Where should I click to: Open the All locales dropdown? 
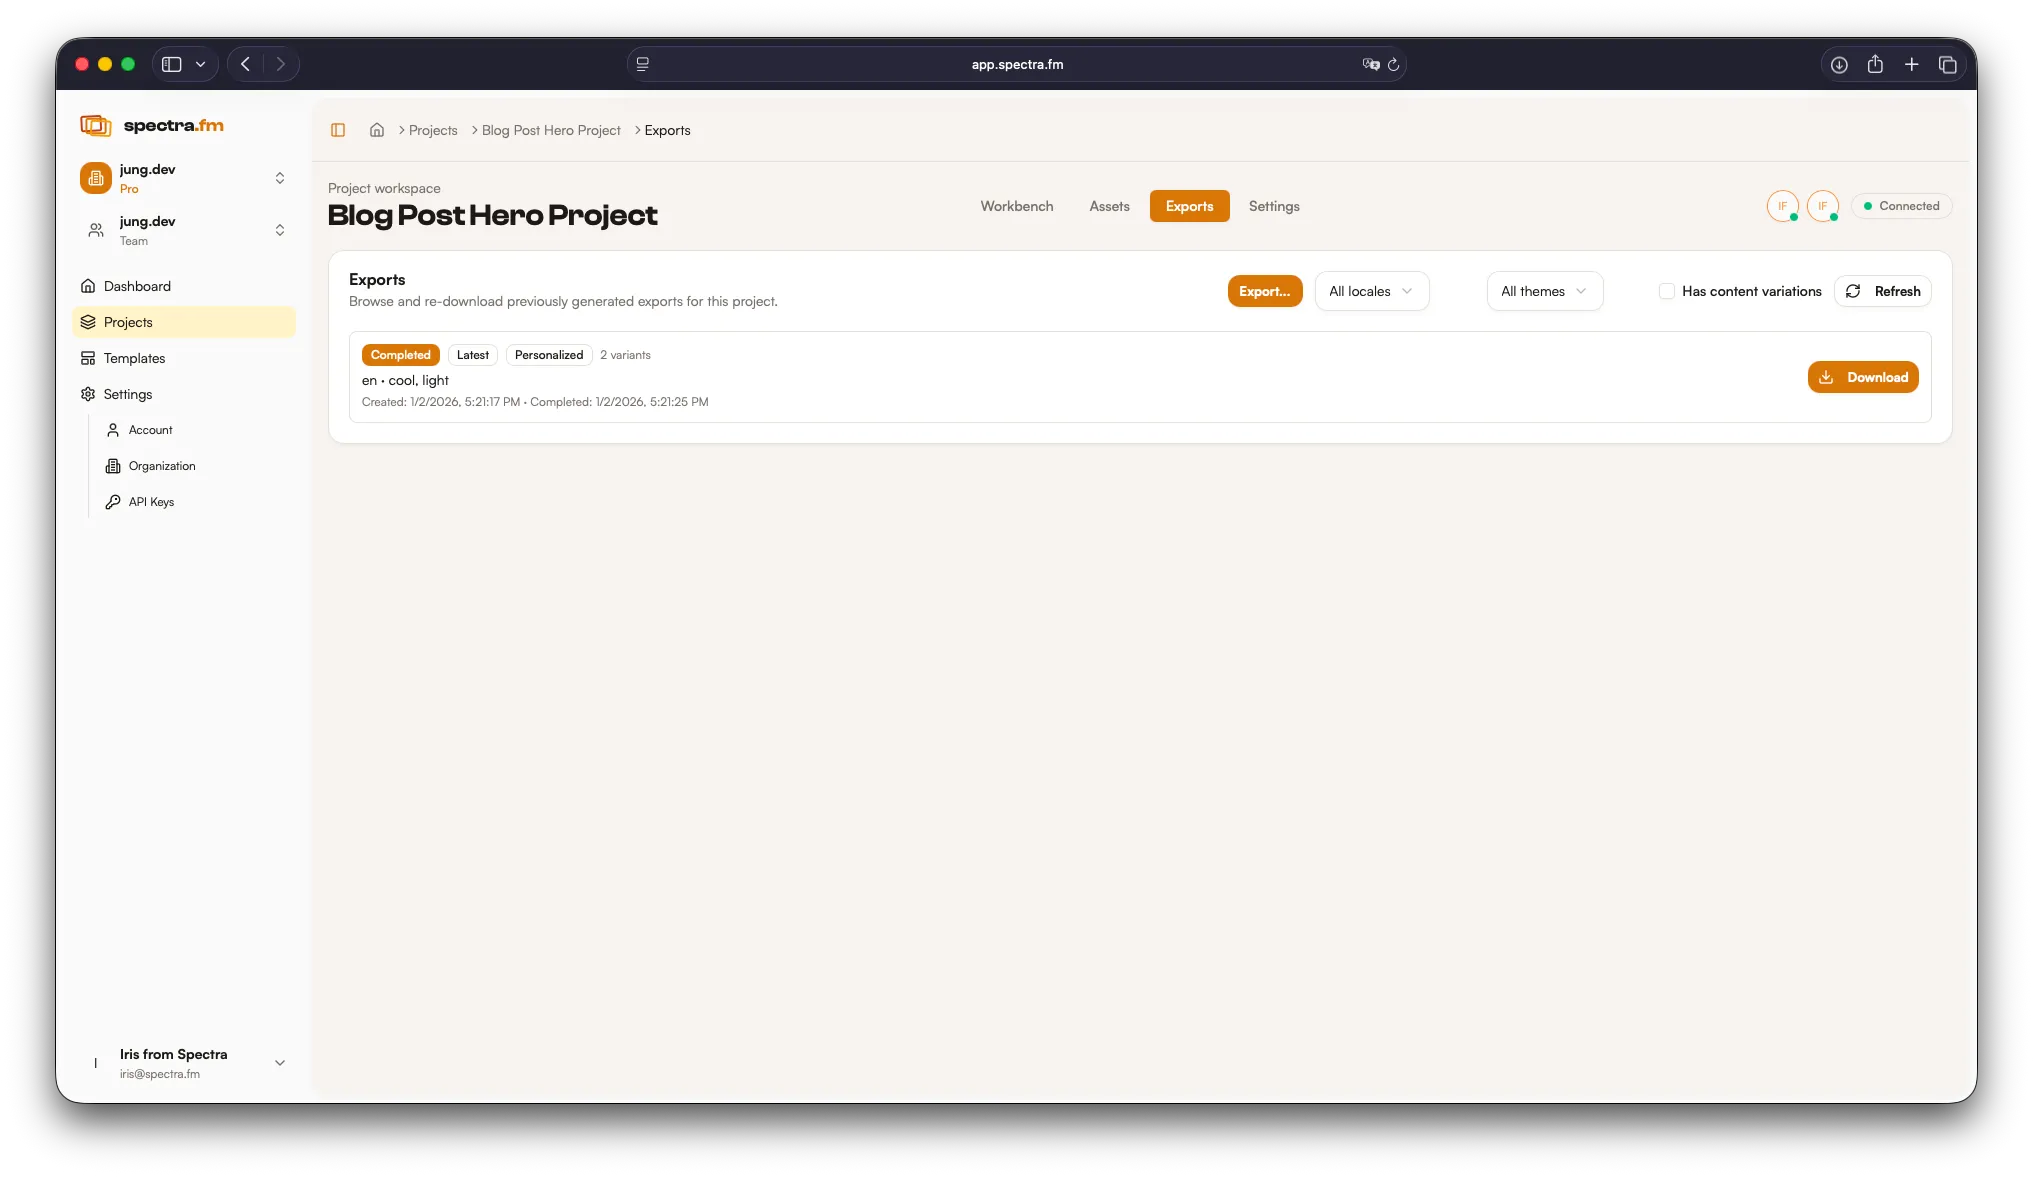(1371, 291)
